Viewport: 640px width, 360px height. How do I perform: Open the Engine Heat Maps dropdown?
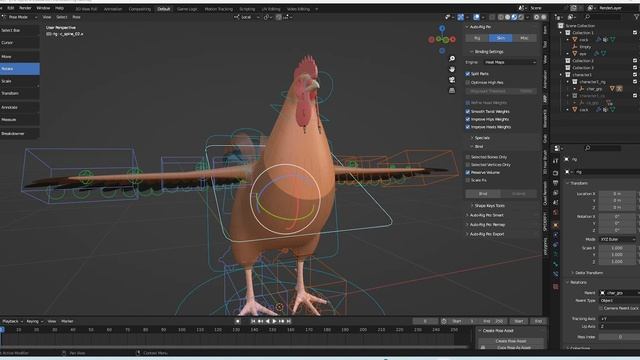pos(510,62)
